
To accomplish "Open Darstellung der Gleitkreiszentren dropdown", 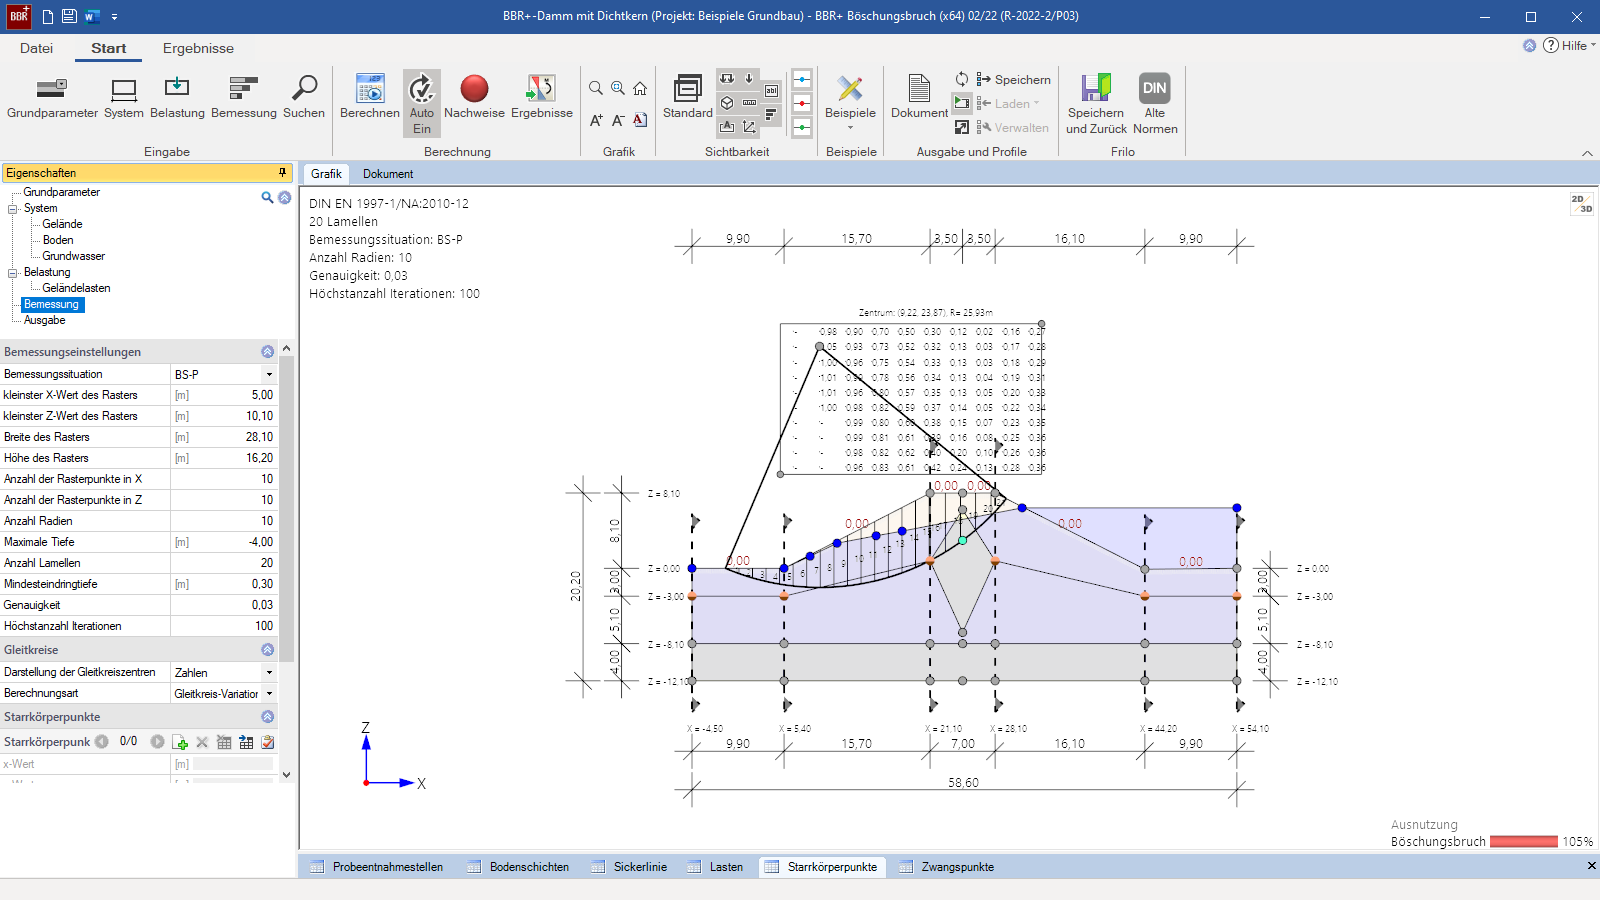I will click(269, 672).
